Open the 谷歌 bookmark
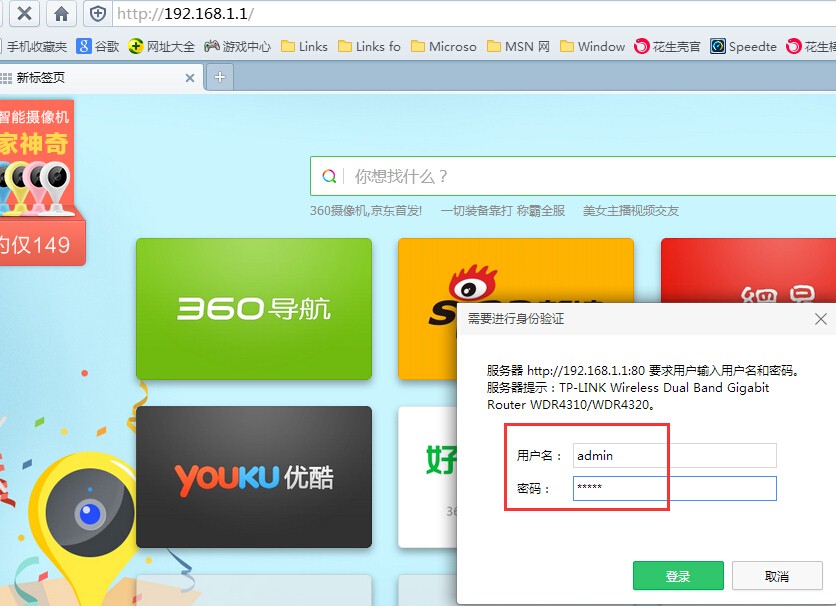This screenshot has width=836, height=606. click(98, 47)
